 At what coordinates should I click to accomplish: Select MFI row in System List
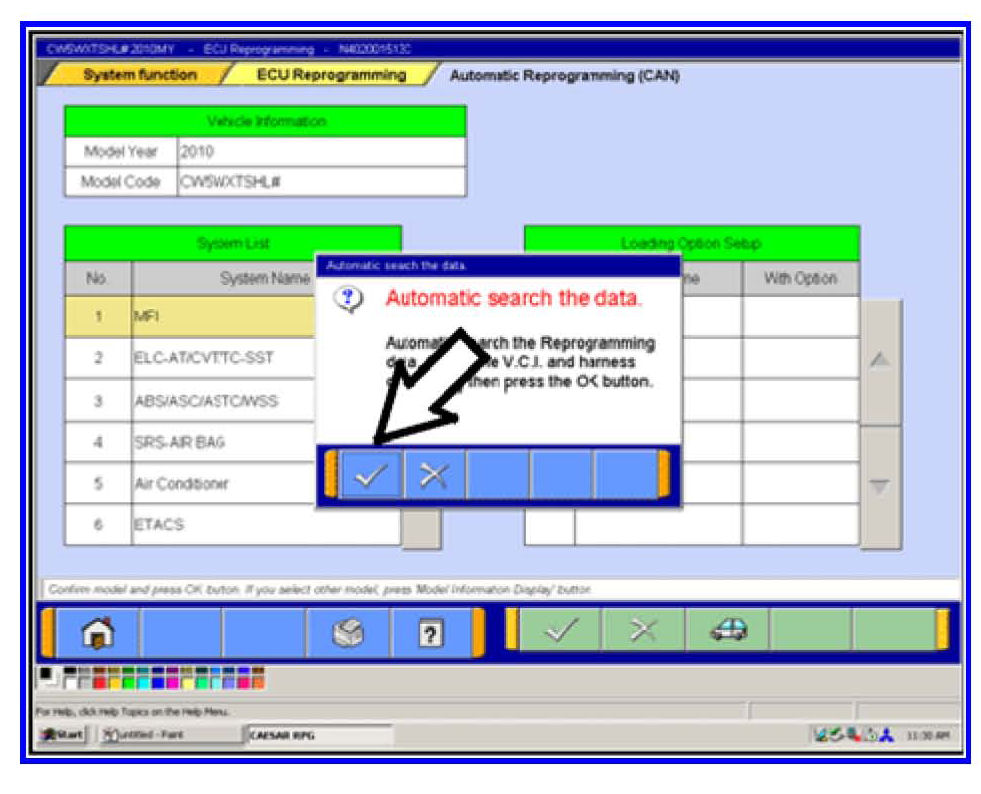[x=220, y=316]
